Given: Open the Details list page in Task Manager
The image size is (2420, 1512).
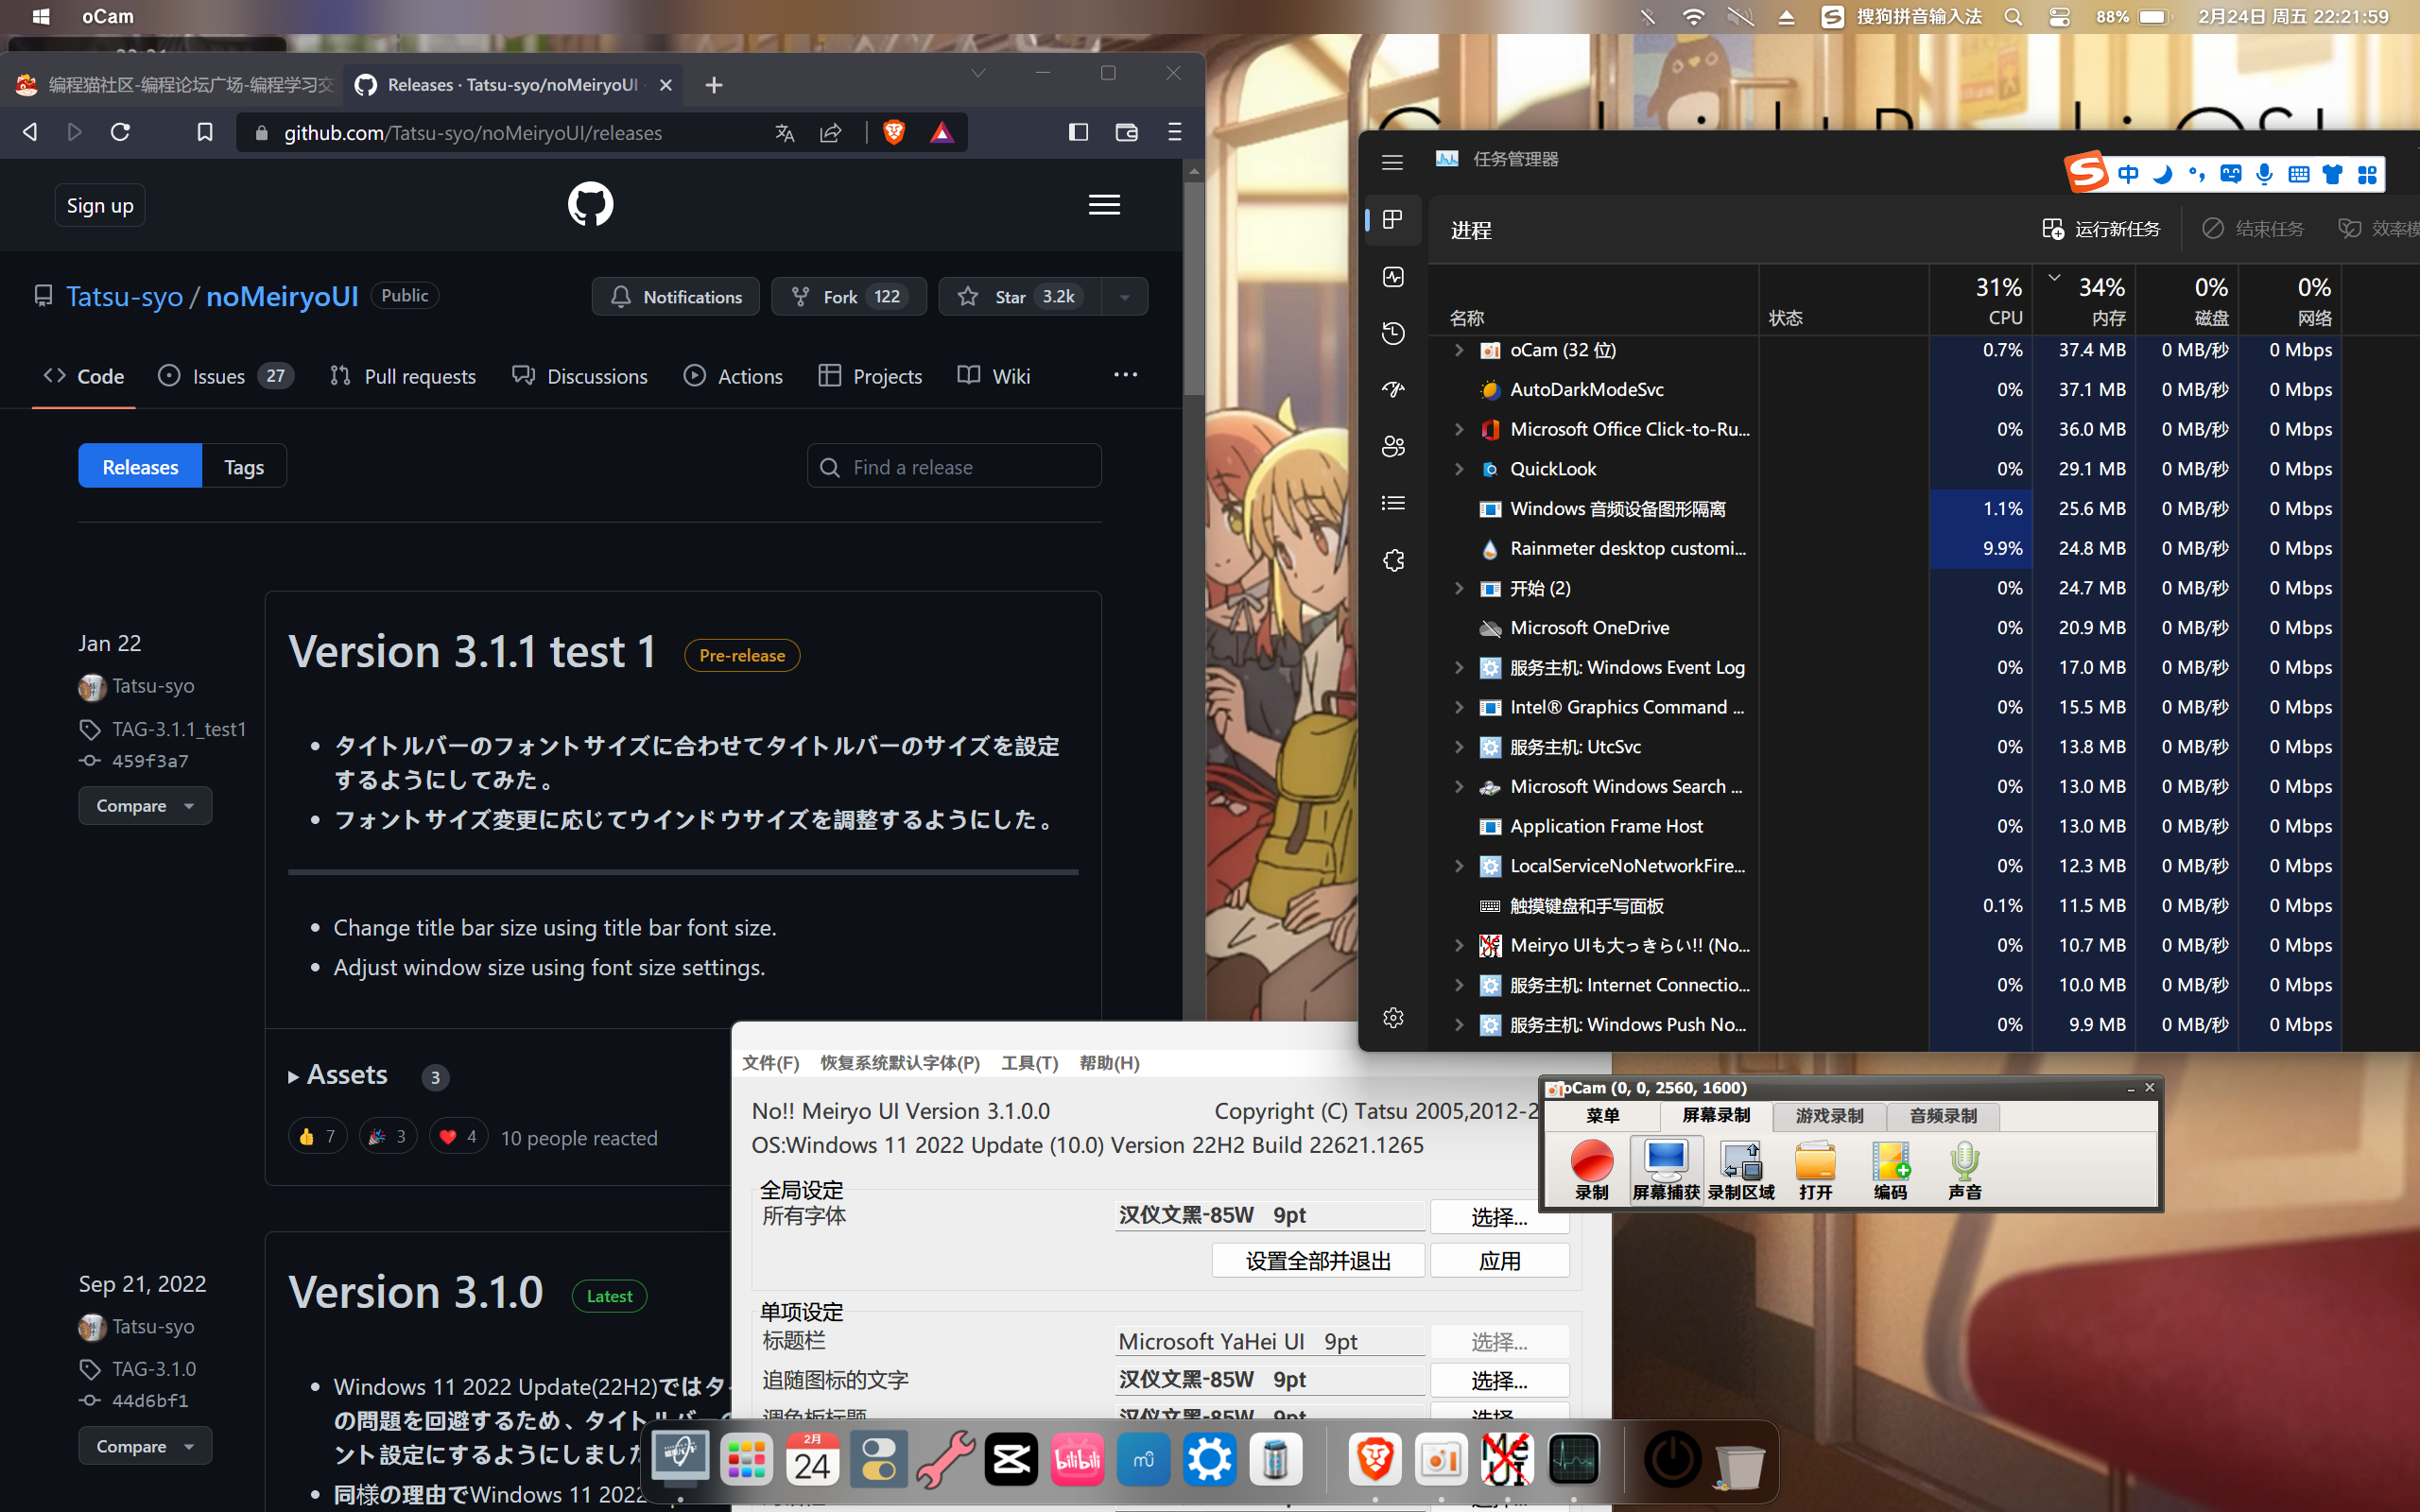Looking at the screenshot, I should pyautogui.click(x=1393, y=503).
